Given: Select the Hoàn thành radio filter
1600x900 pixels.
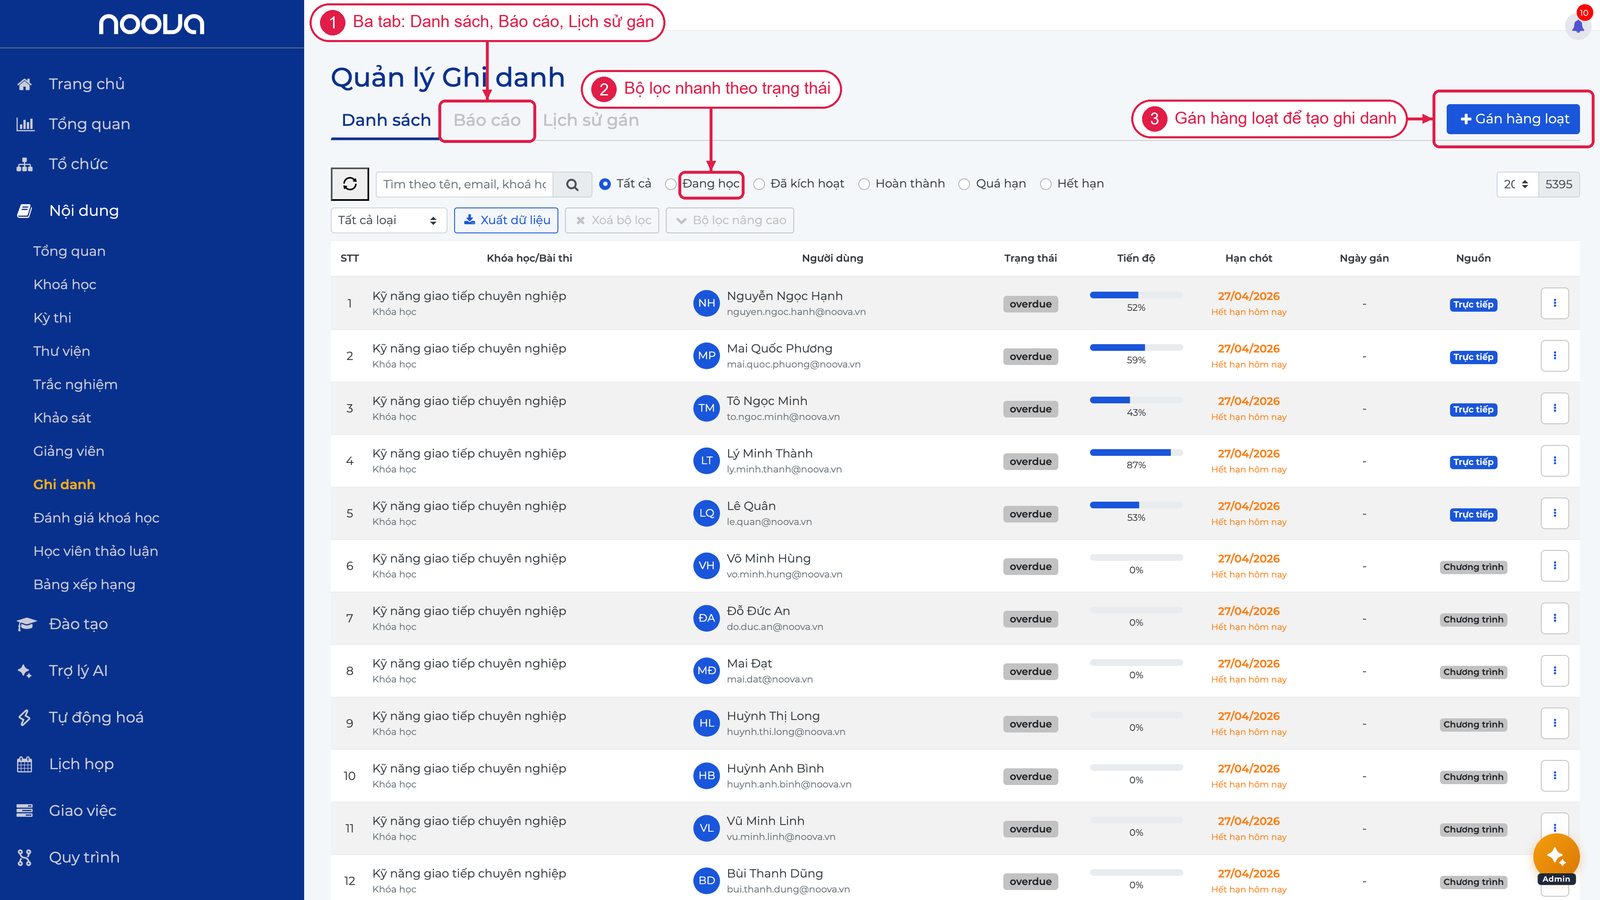Looking at the screenshot, I should point(901,184).
